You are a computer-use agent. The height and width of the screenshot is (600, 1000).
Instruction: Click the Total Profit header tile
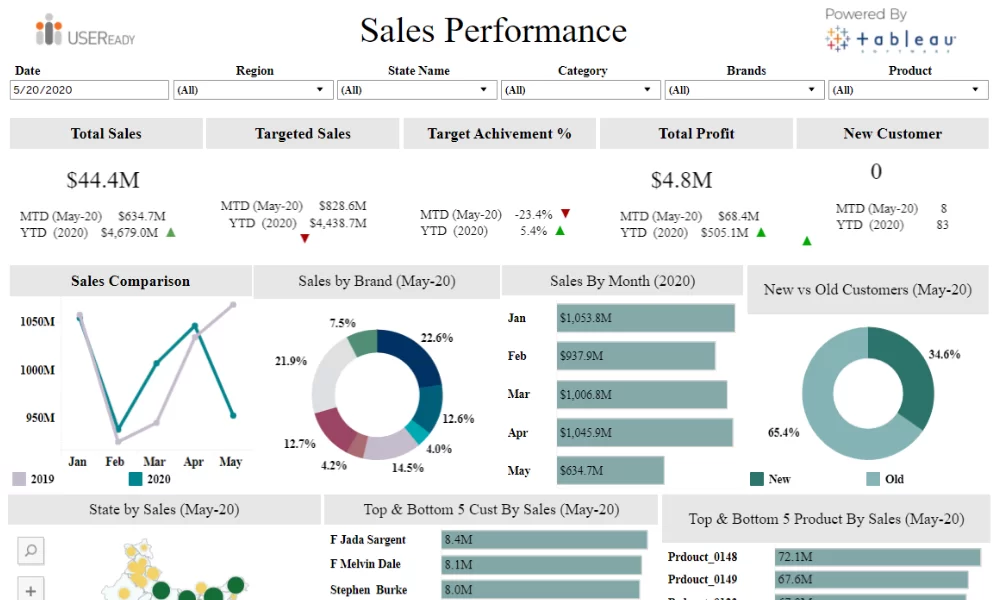coord(696,133)
